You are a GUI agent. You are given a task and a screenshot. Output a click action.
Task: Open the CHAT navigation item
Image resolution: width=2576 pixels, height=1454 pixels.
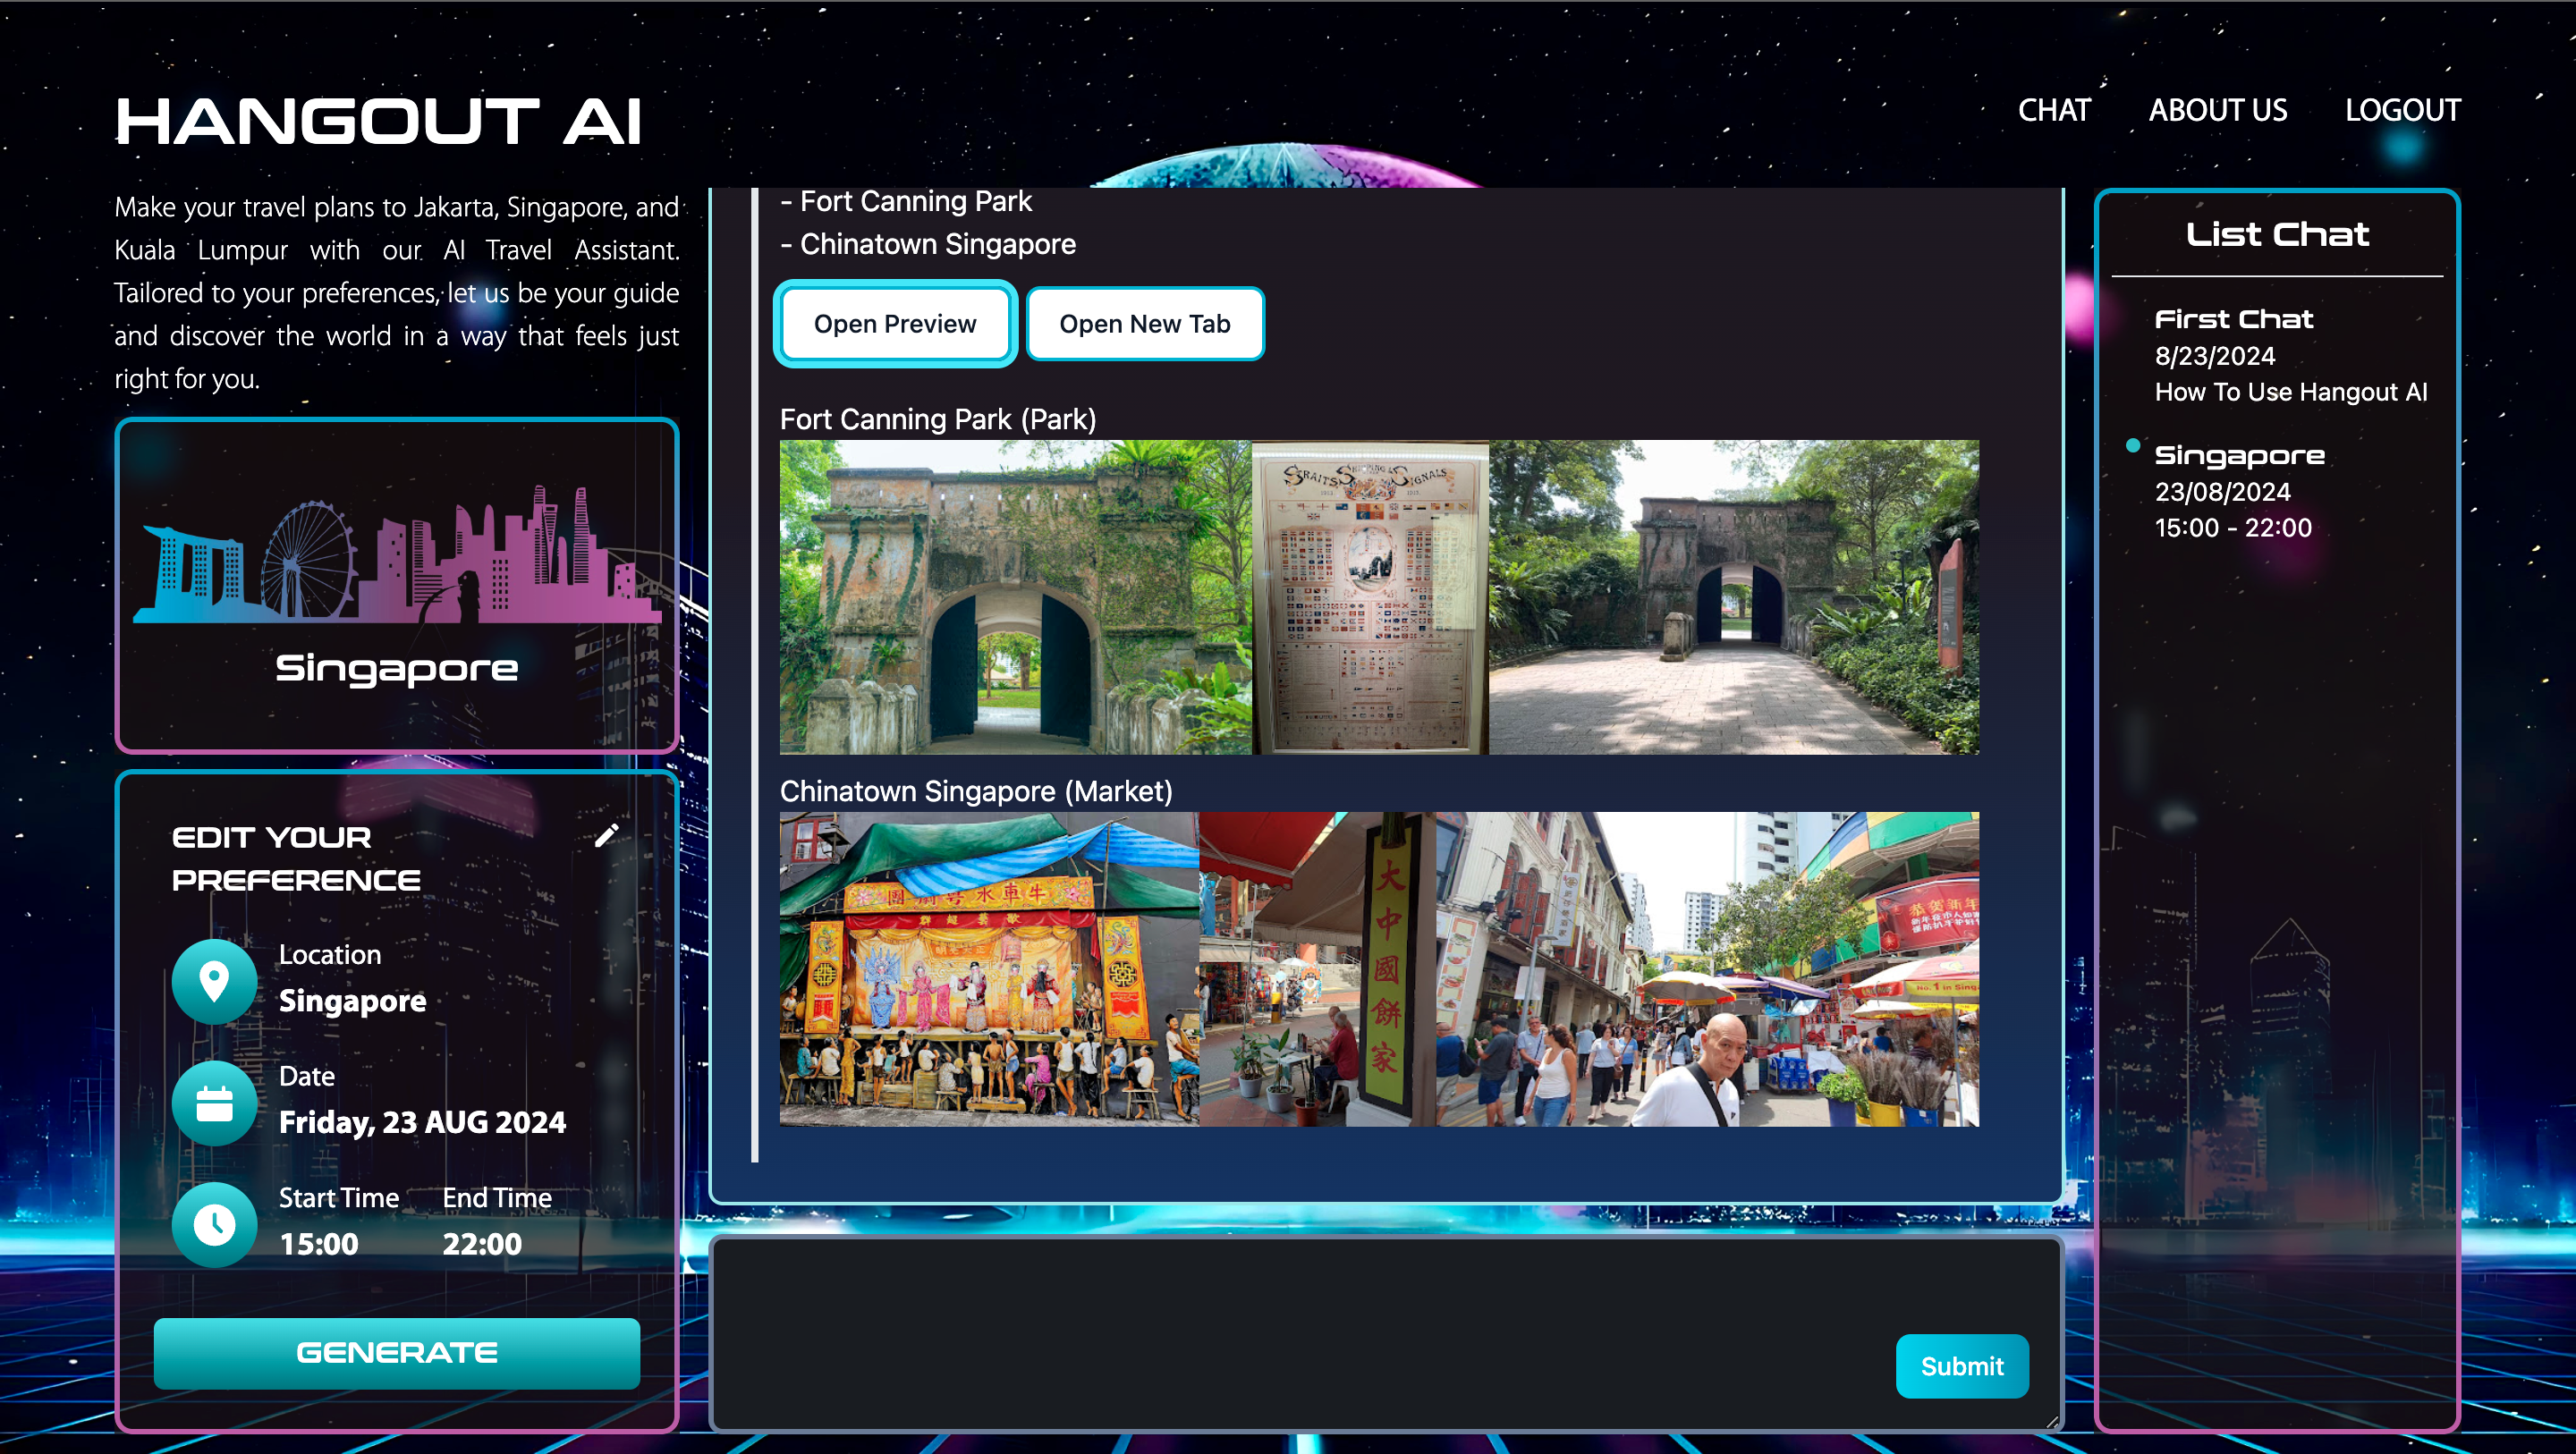point(2053,110)
